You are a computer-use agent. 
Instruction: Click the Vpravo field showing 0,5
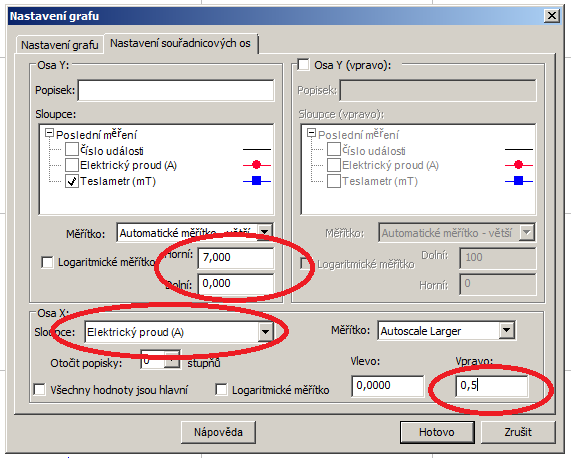tap(492, 386)
